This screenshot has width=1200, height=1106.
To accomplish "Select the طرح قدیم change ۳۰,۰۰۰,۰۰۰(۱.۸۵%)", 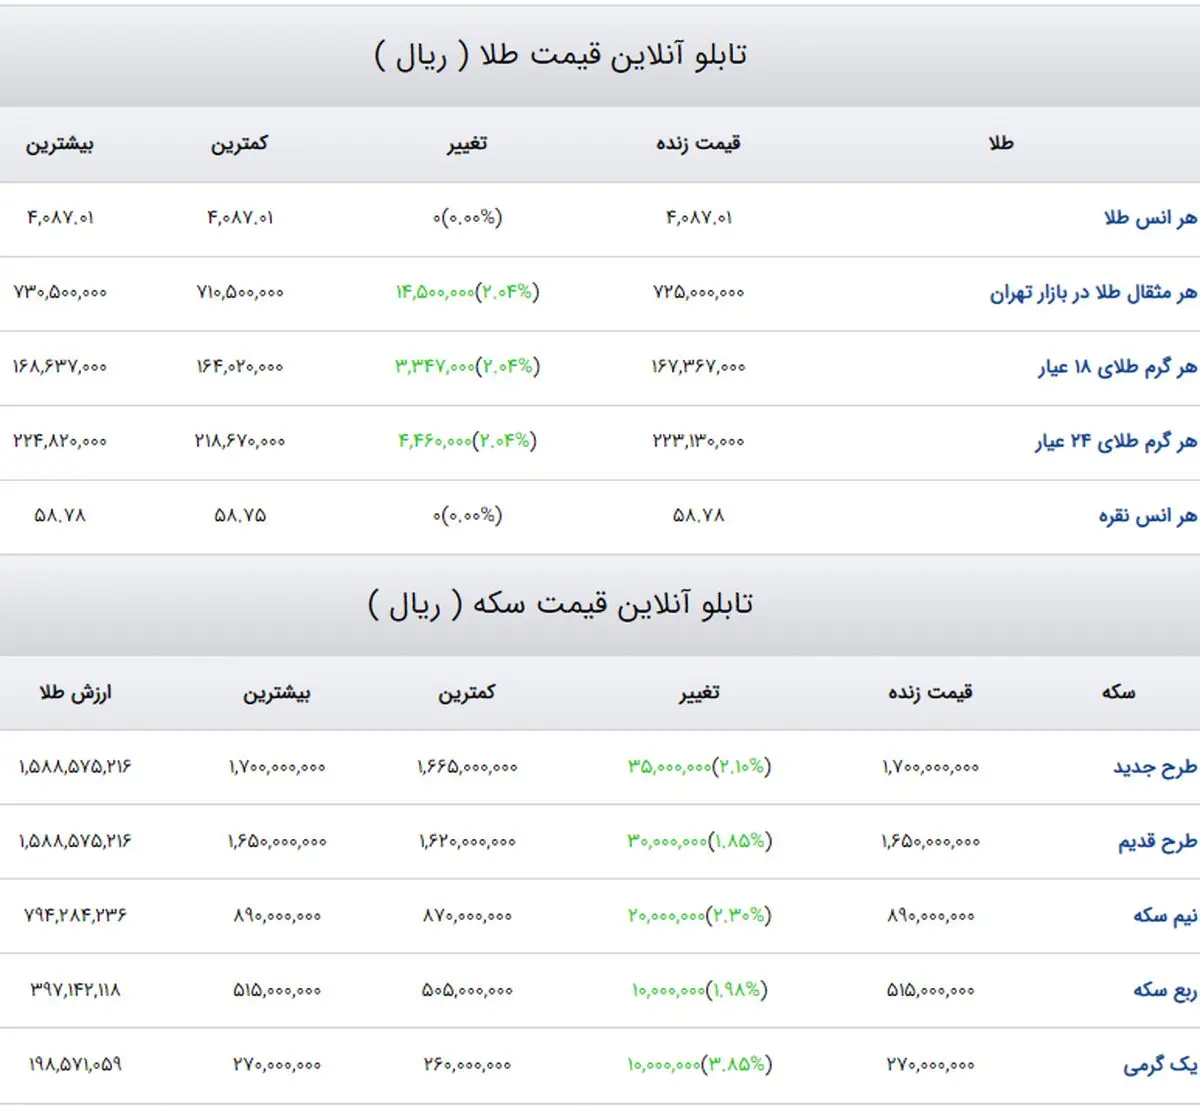I will pyautogui.click(x=699, y=841).
